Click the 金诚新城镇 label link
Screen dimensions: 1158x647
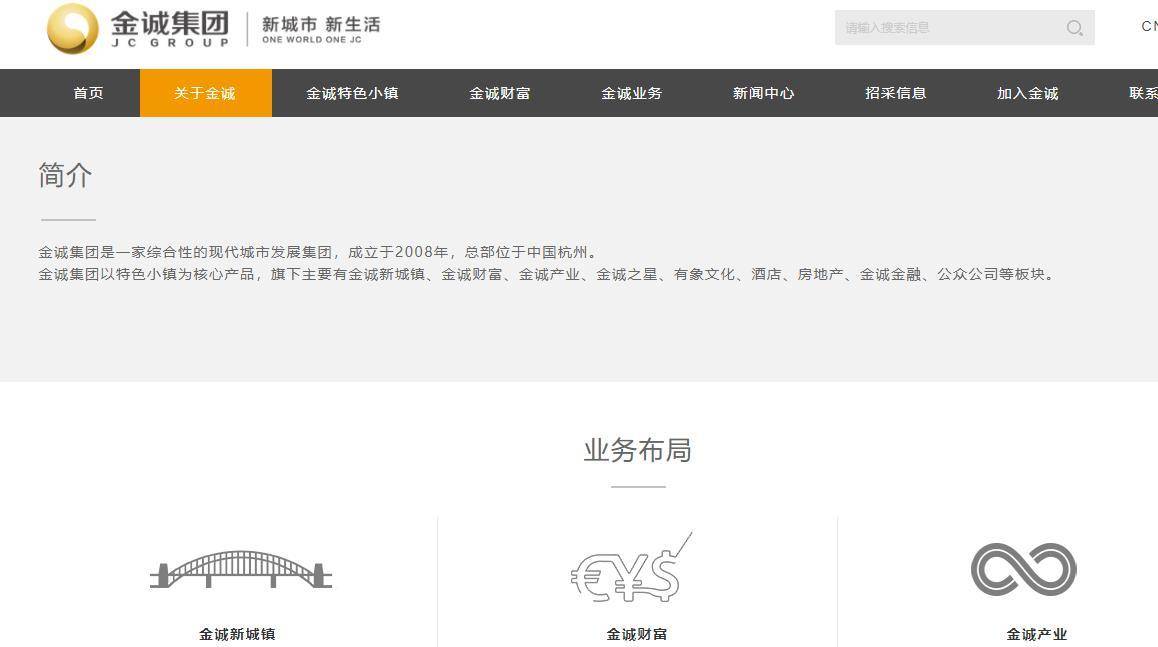point(237,633)
